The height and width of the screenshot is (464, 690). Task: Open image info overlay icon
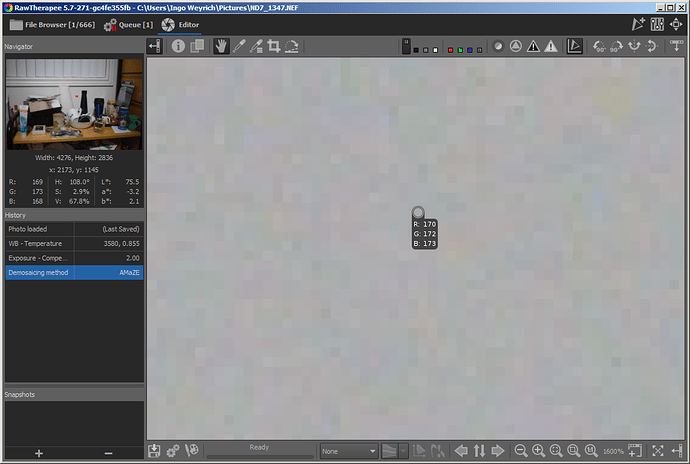(178, 46)
